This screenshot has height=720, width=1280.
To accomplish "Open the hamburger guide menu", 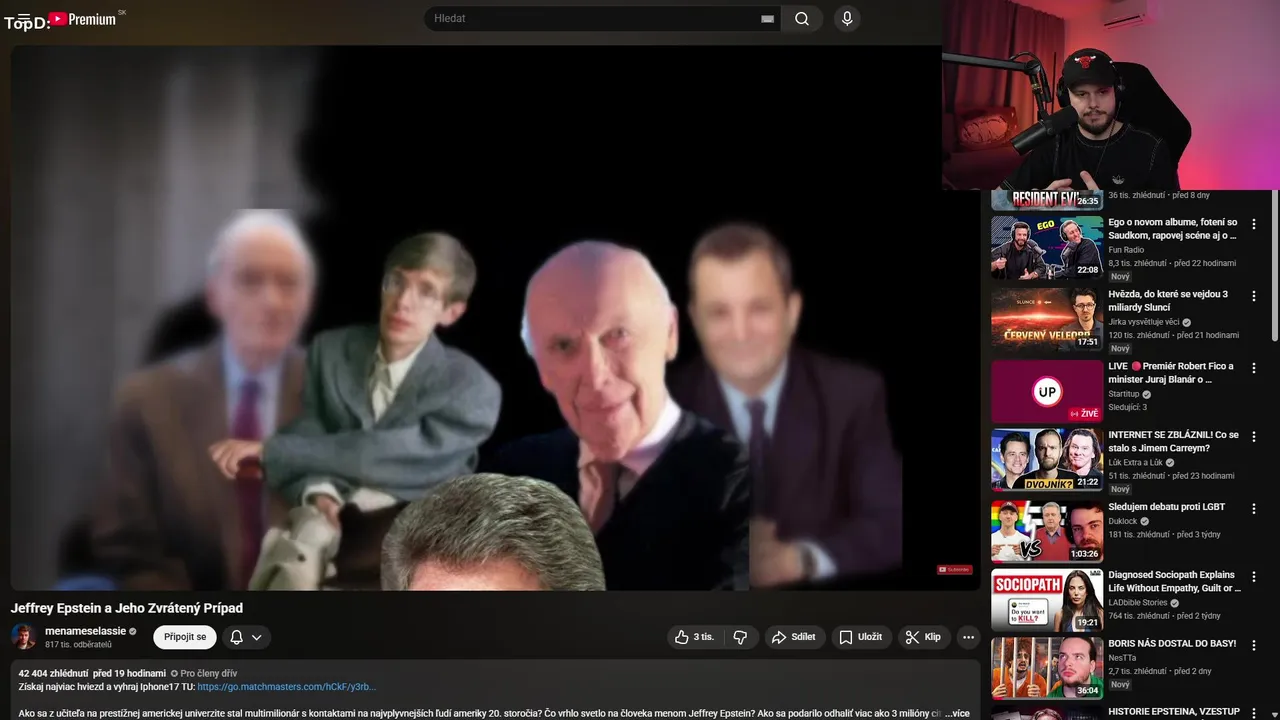I will 24,19.
